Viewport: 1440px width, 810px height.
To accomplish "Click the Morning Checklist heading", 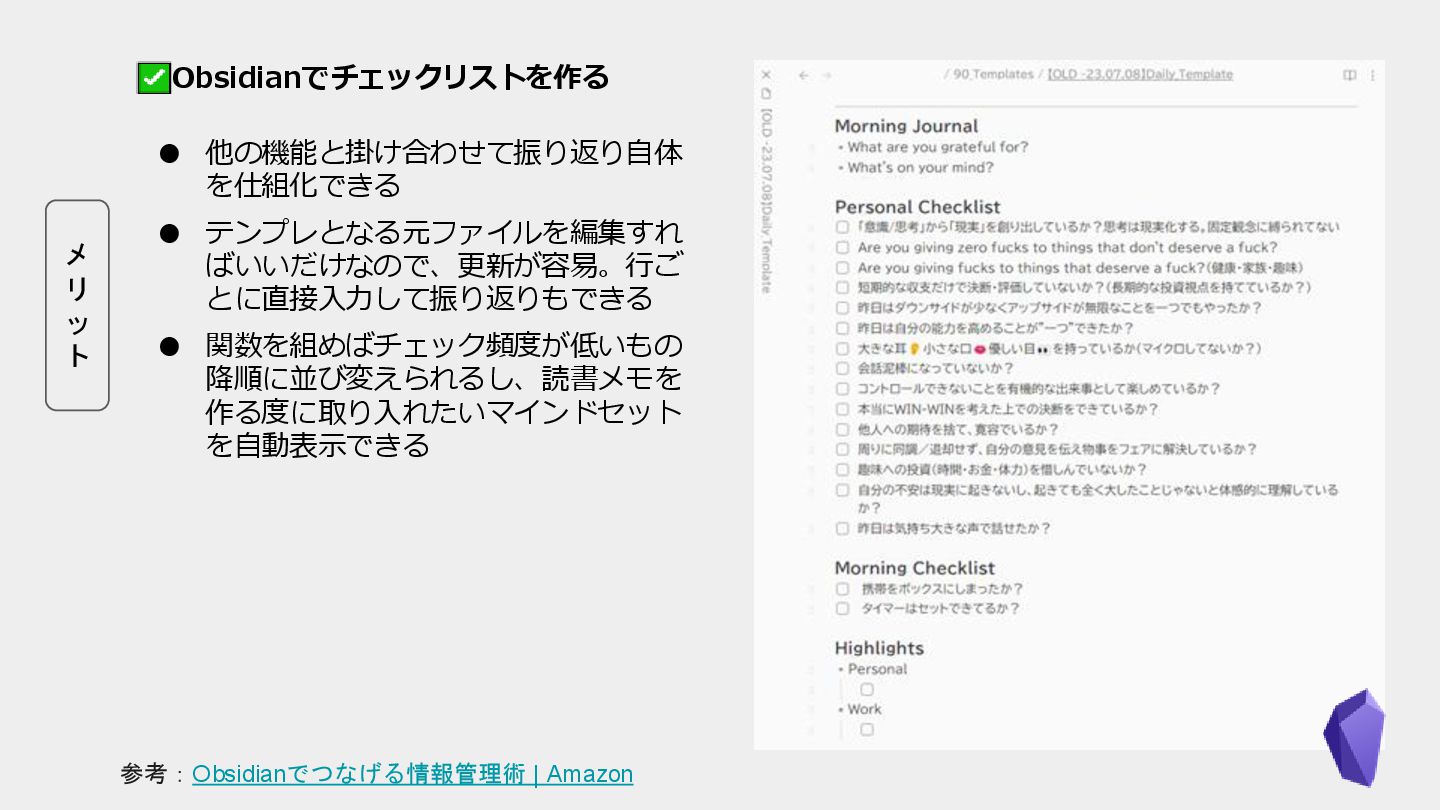I will 915,568.
